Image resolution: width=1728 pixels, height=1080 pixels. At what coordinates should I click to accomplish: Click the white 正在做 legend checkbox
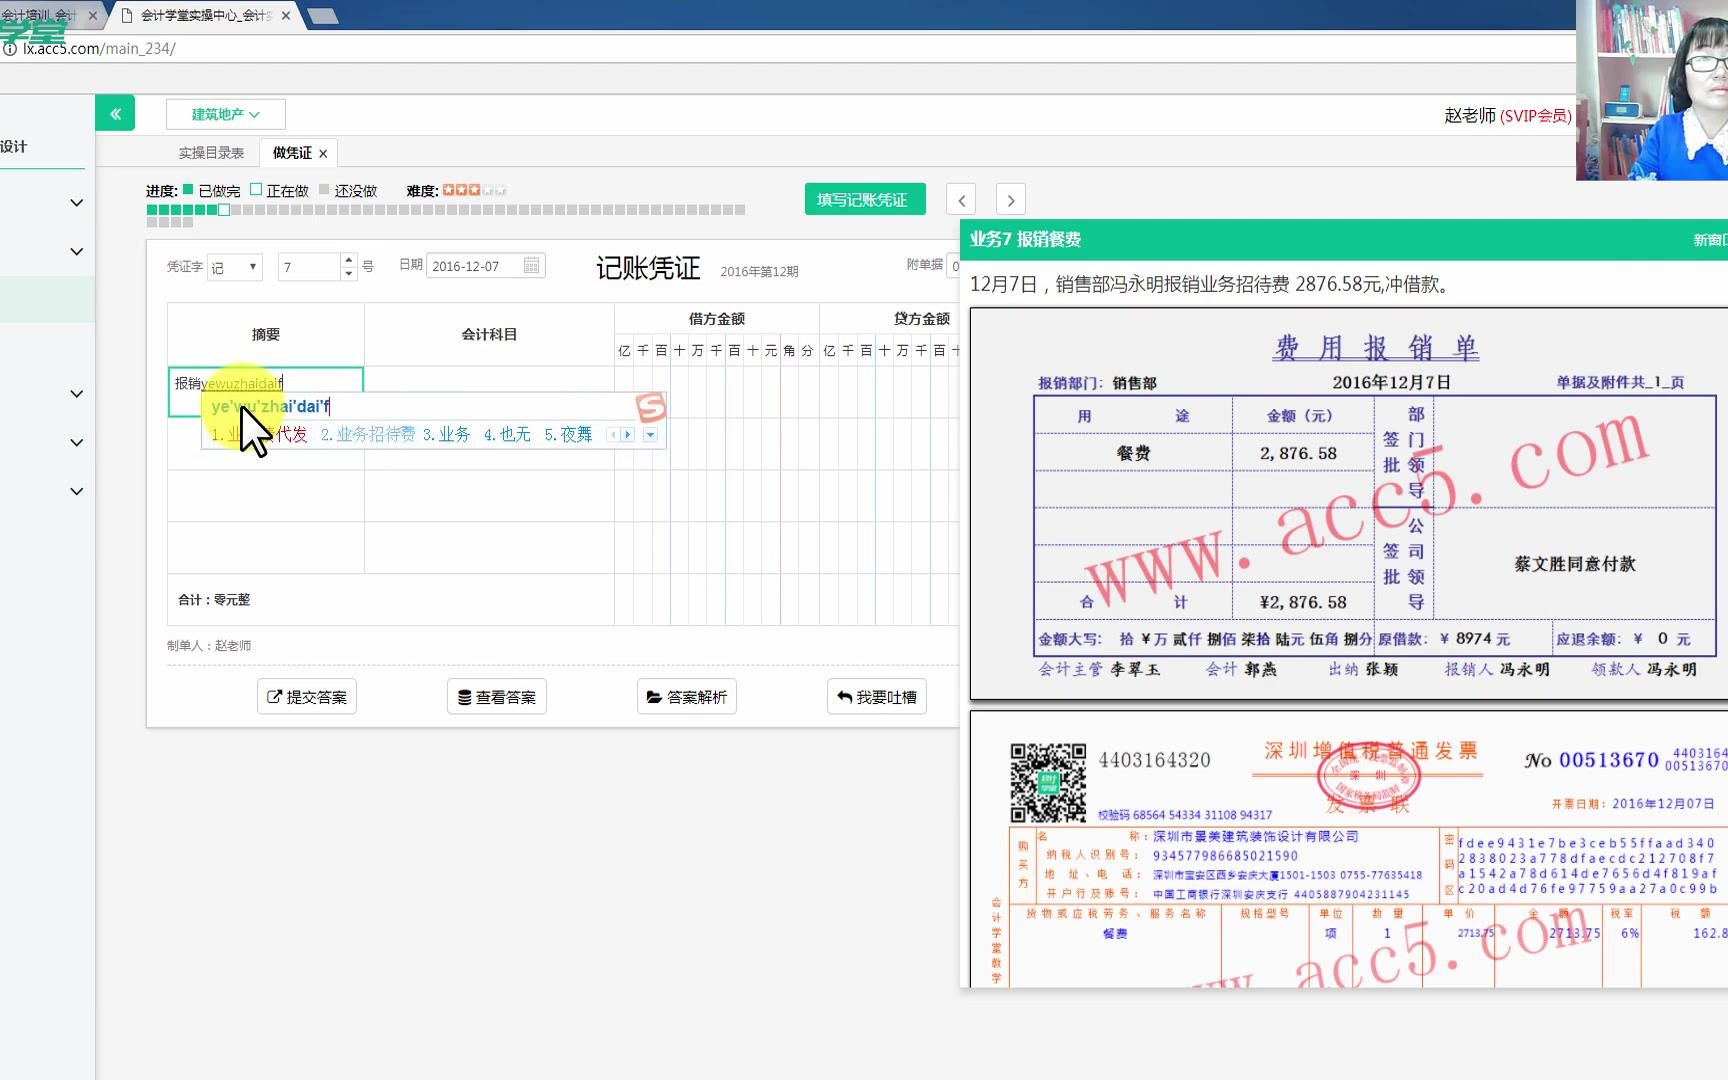point(257,189)
